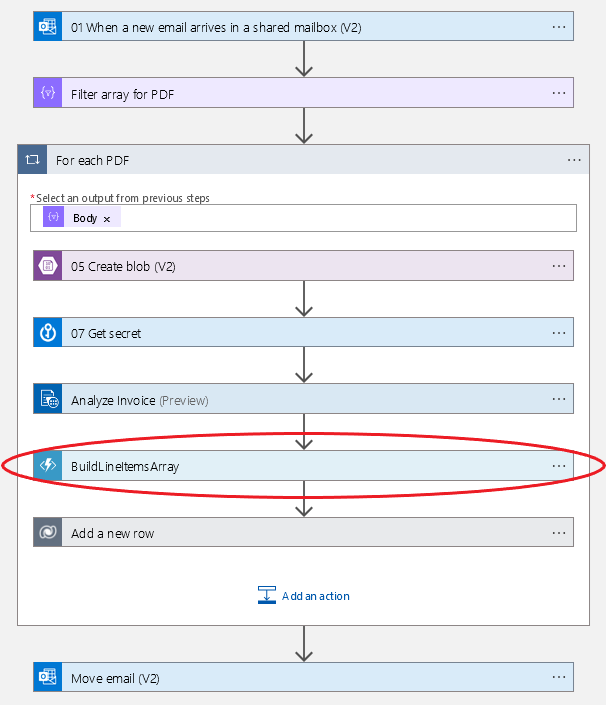Screen dimensions: 606x705
Task: Expand the Move email (V2) step
Action: pyautogui.click(x=300, y=678)
